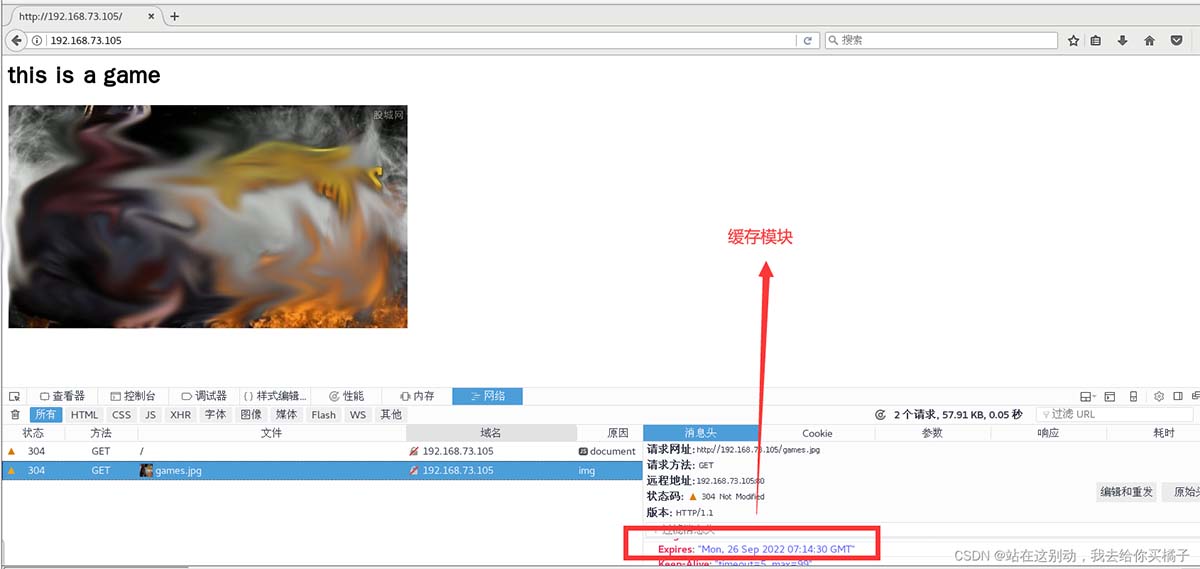1200x569 pixels.
Task: Toggle responsive design mode icon
Action: click(1133, 396)
